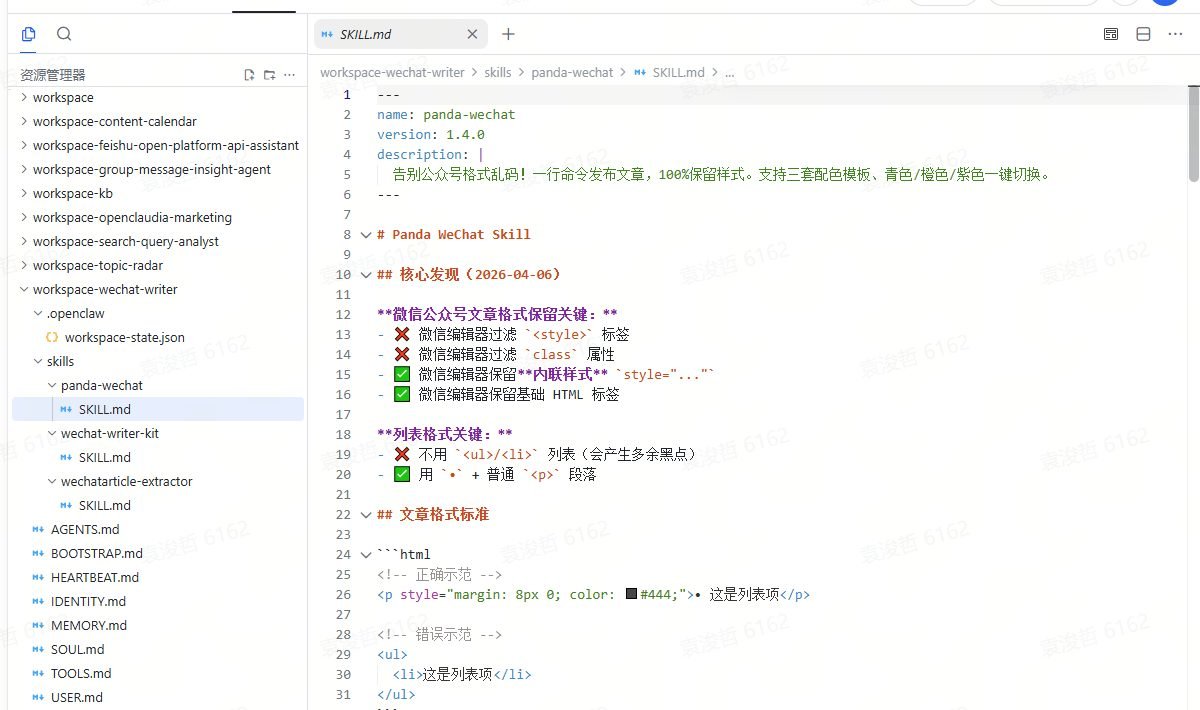Click the 资源管理器 panel title
1200x710 pixels.
(x=53, y=75)
